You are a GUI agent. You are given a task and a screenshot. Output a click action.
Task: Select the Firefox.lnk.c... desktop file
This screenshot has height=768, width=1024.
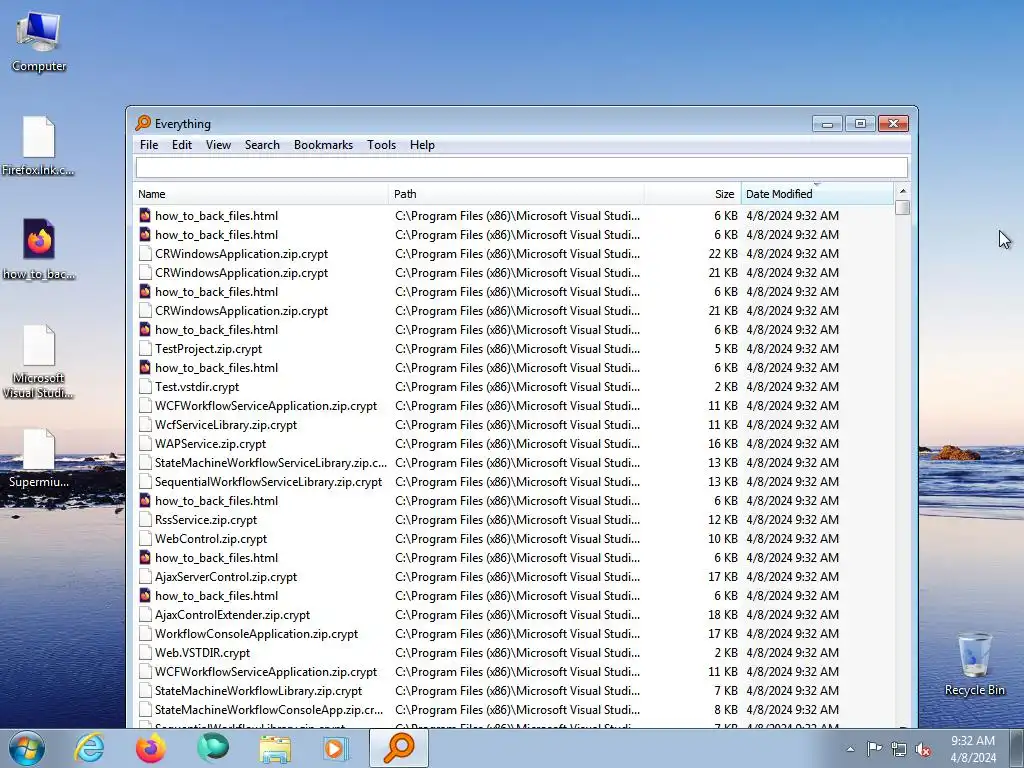coord(39,145)
